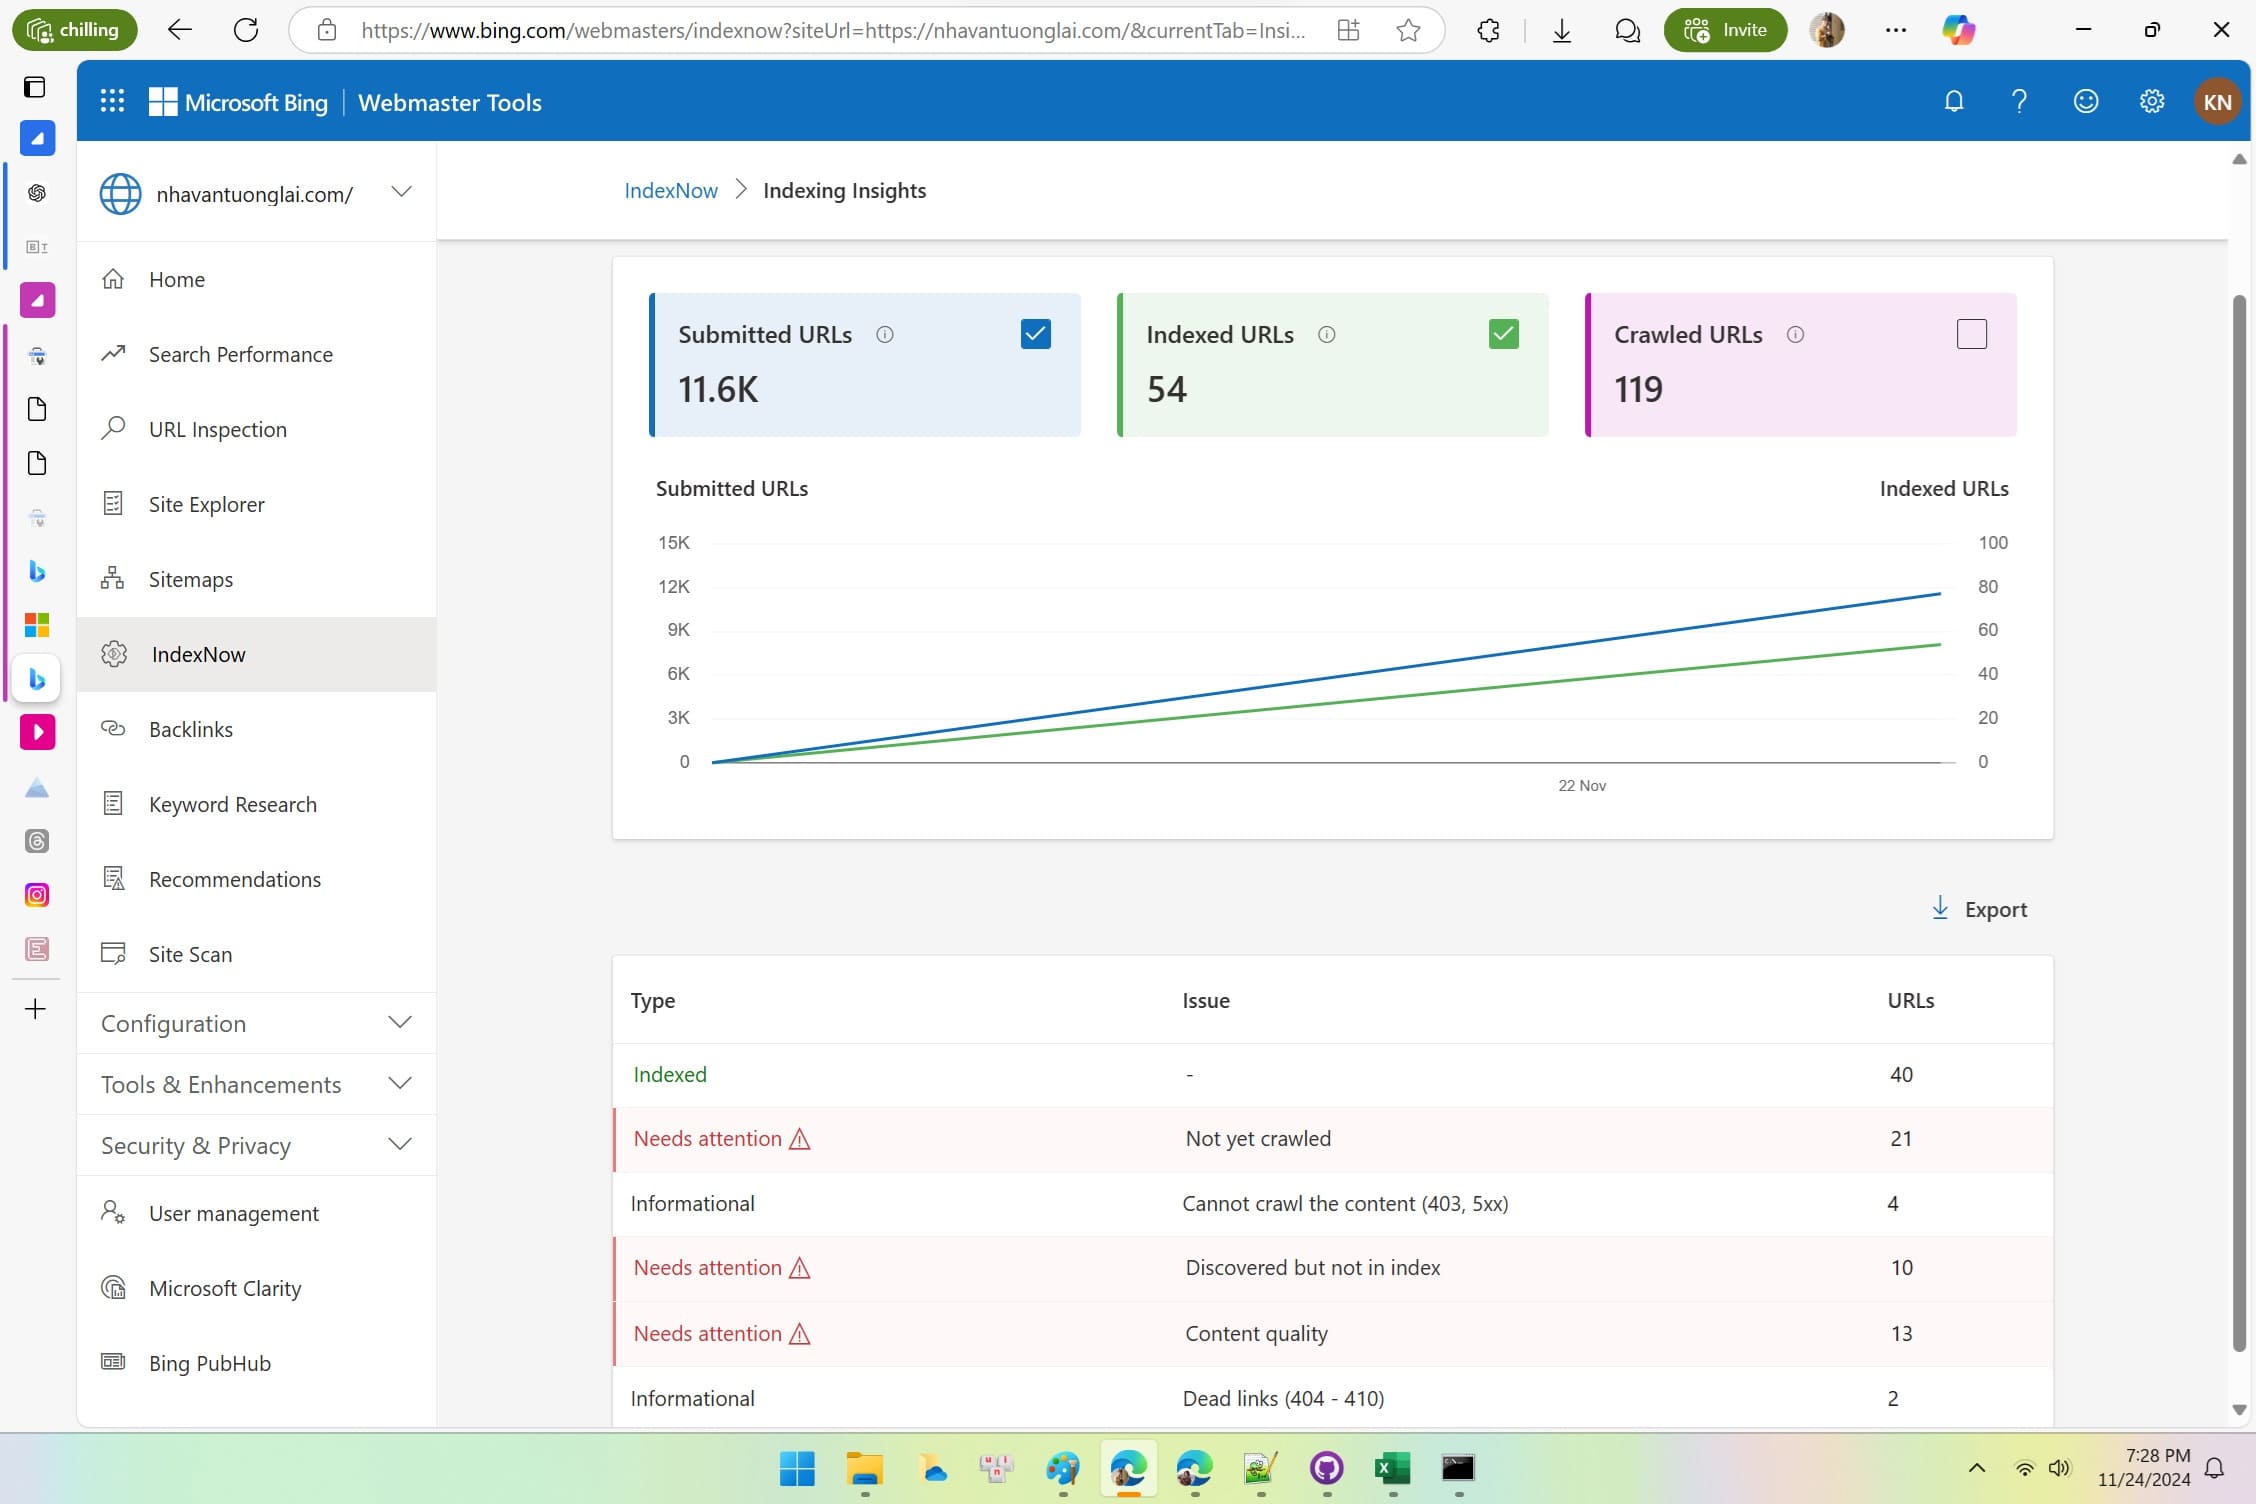The image size is (2256, 1504).
Task: Open Site Explorer
Action: point(256,504)
